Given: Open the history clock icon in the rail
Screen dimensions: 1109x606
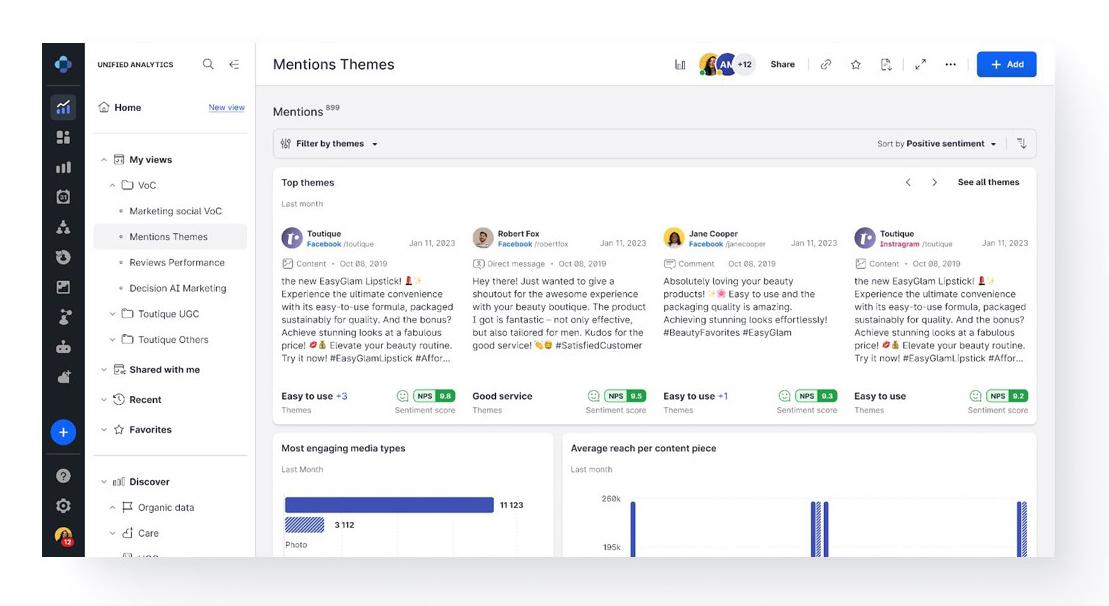Looking at the screenshot, I should [x=63, y=257].
